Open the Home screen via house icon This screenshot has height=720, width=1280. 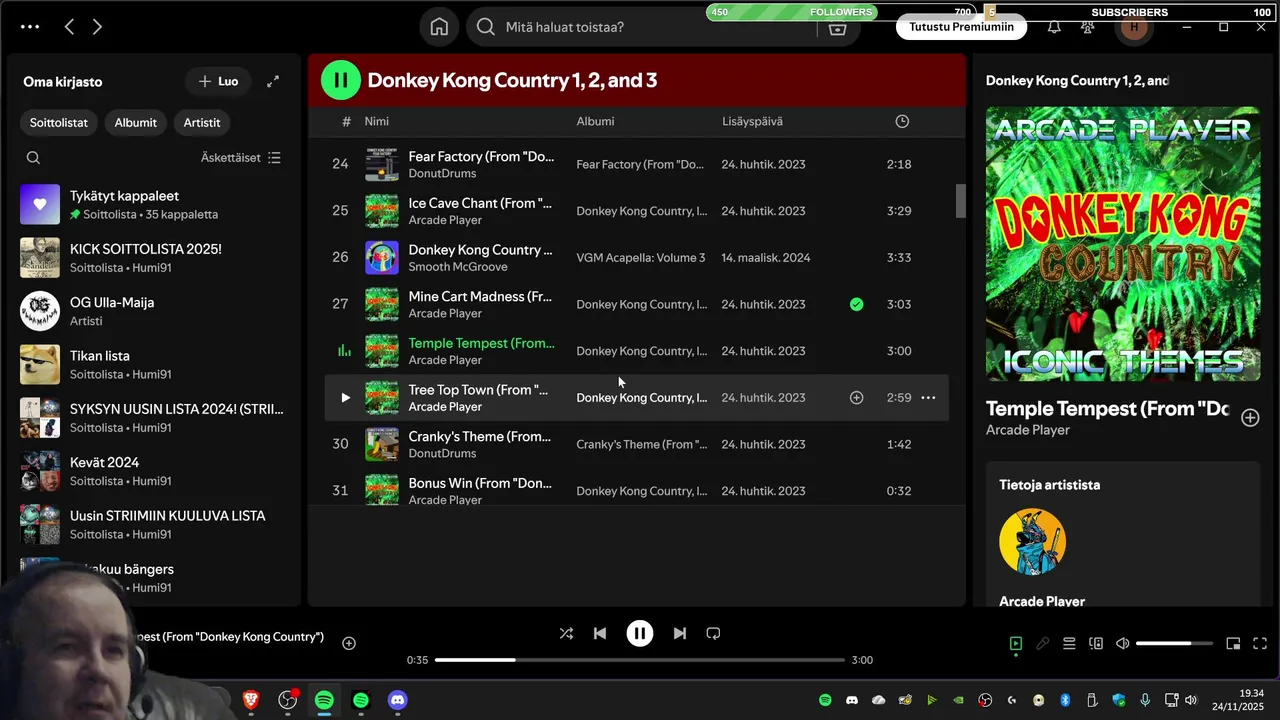pyautogui.click(x=439, y=27)
